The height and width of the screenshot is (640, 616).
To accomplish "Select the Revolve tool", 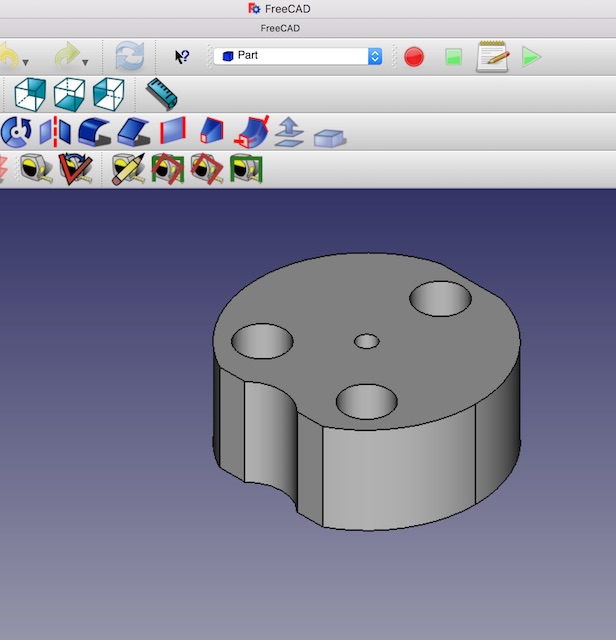I will pos(16,132).
